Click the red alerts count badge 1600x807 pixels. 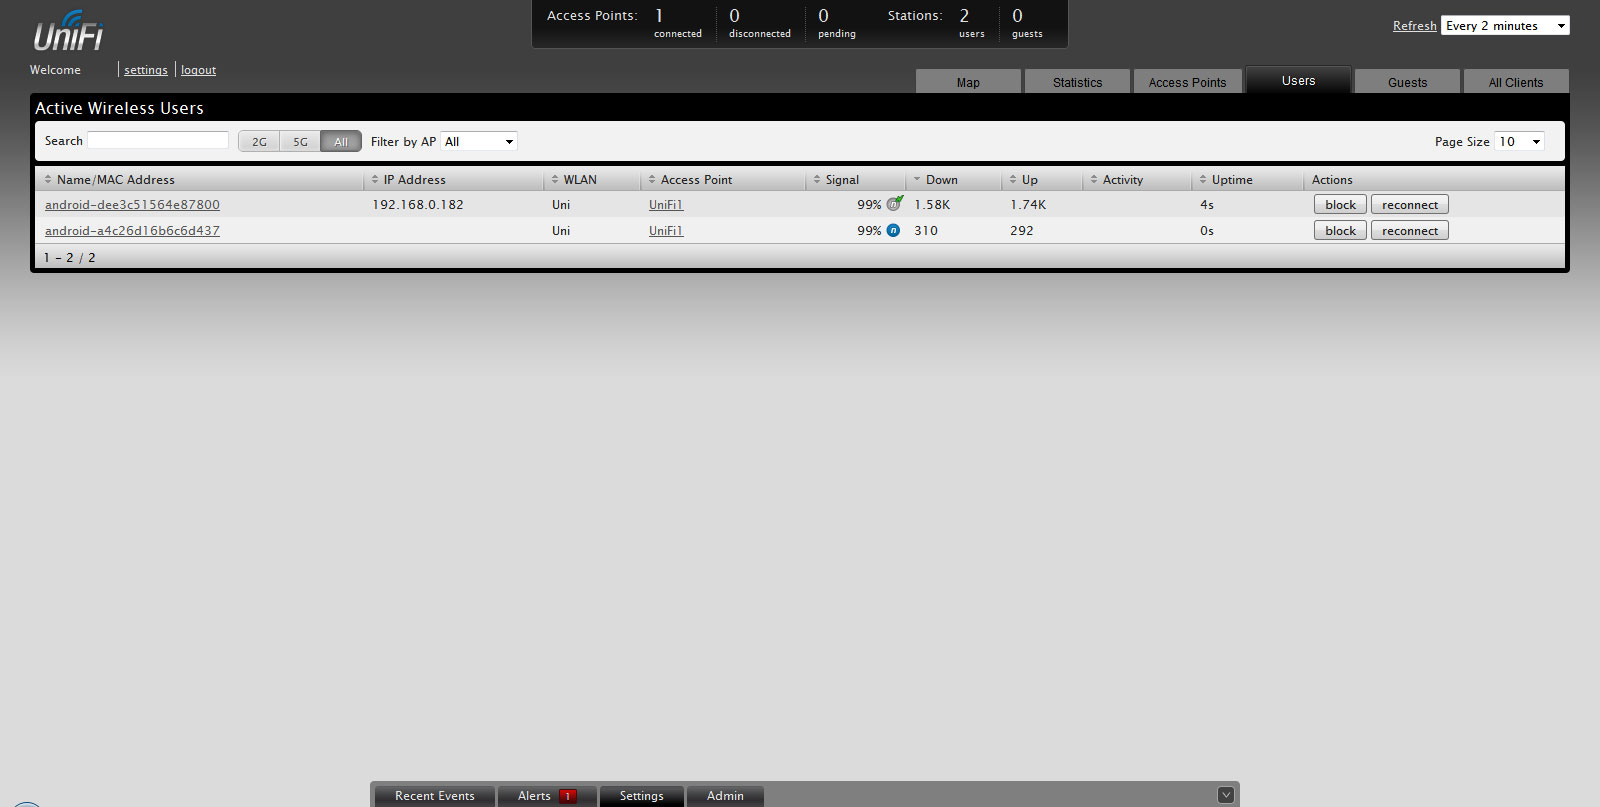coord(567,796)
